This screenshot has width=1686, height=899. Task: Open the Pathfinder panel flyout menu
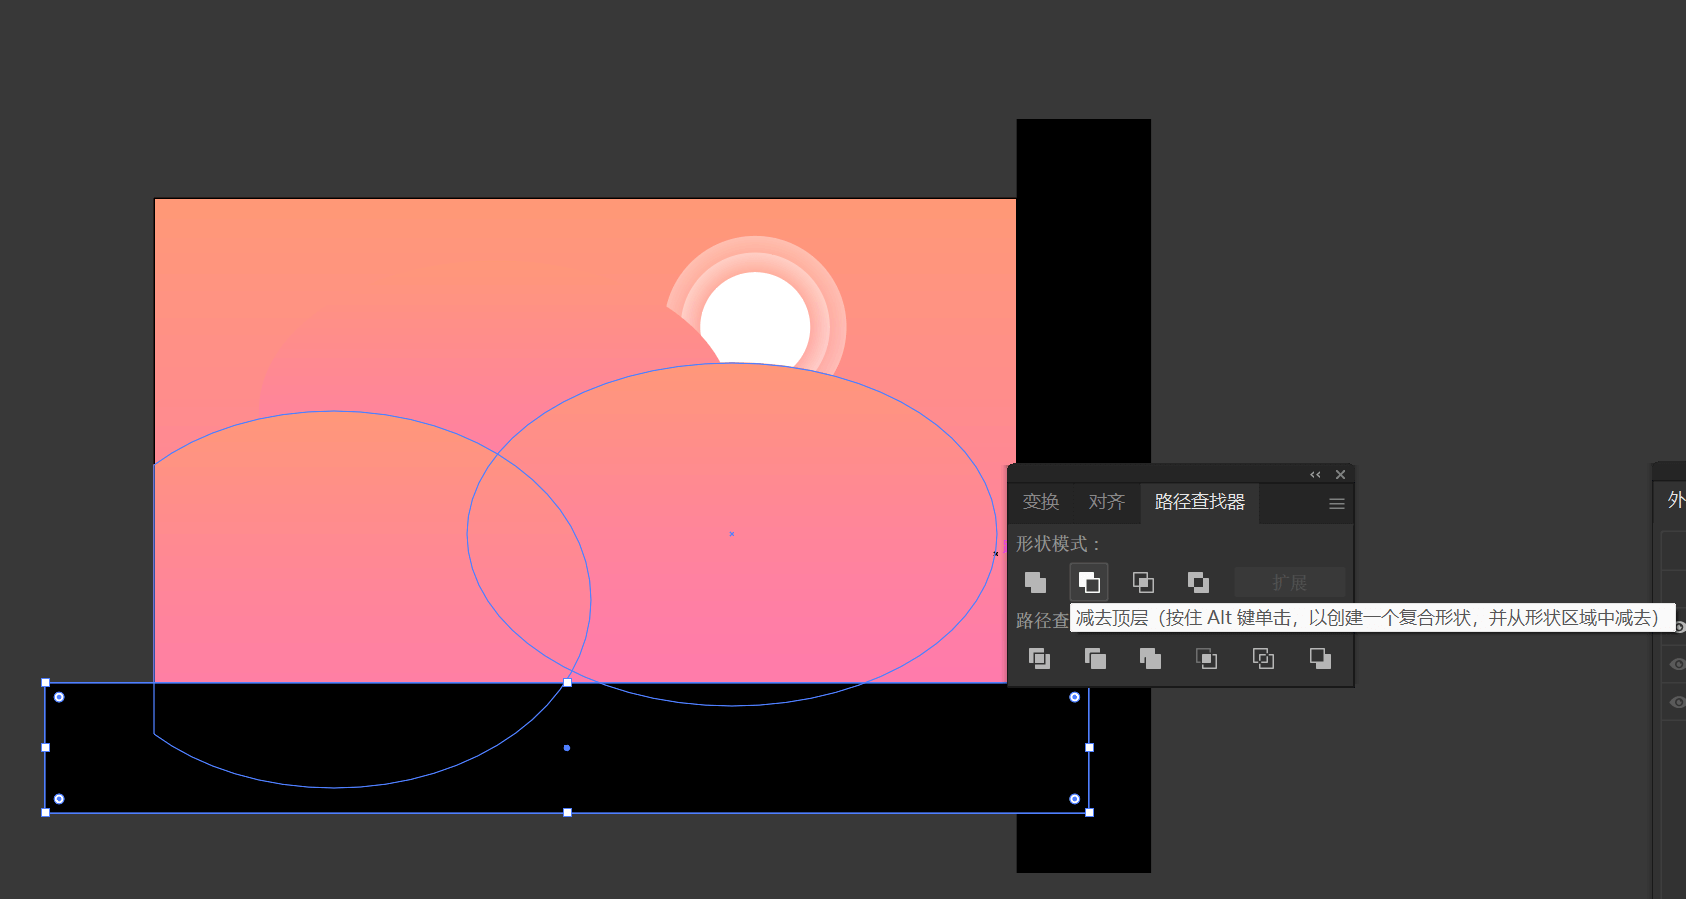[1336, 504]
